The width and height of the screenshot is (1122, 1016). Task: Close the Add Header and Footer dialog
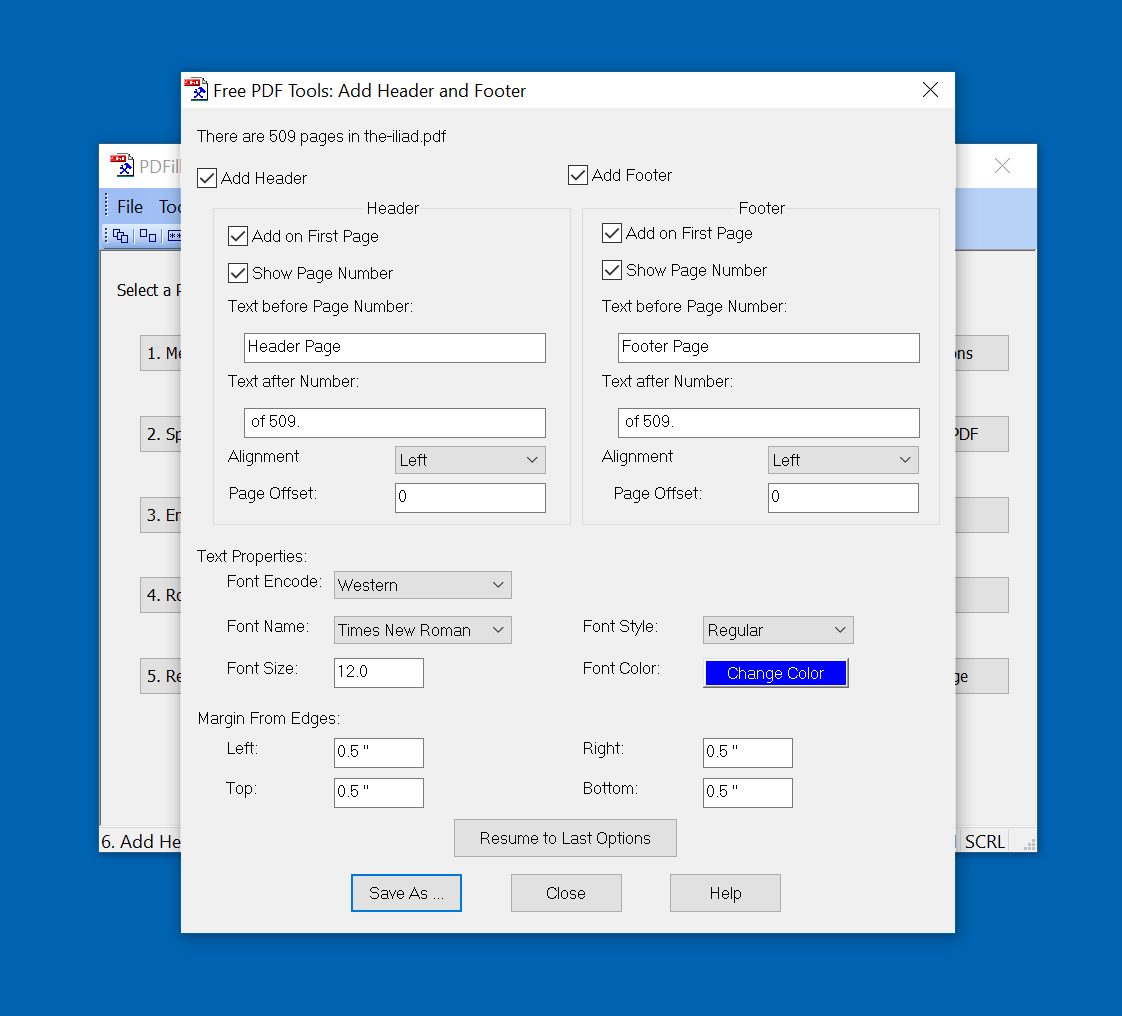(x=930, y=89)
